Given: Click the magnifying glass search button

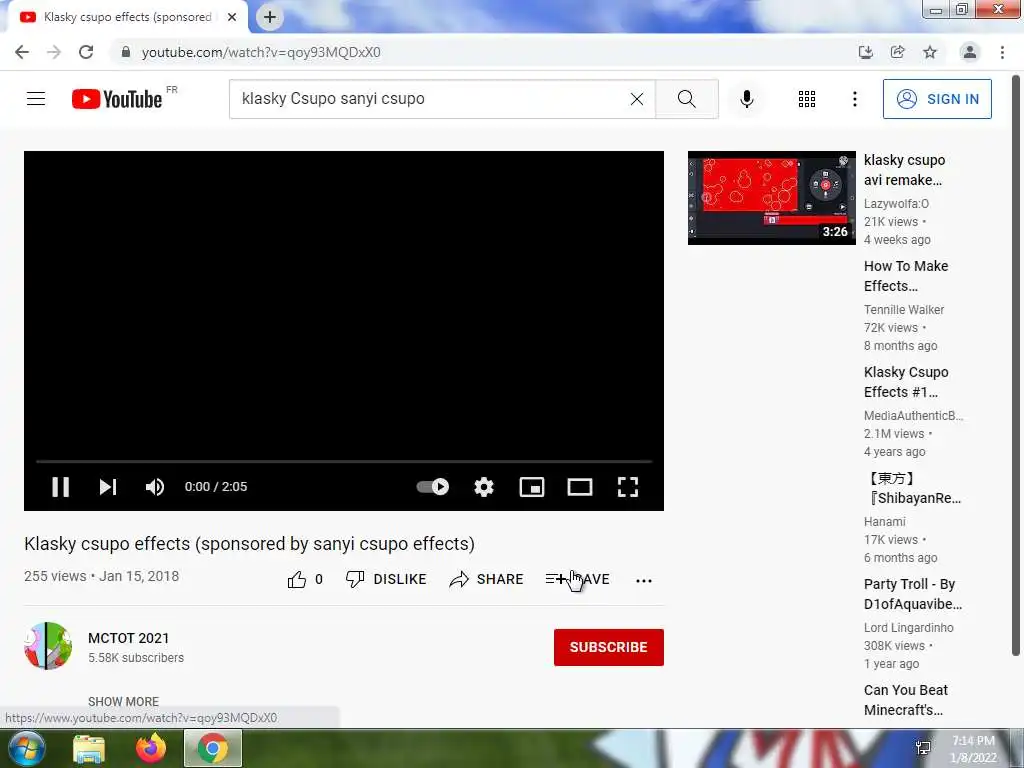Looking at the screenshot, I should [x=686, y=99].
